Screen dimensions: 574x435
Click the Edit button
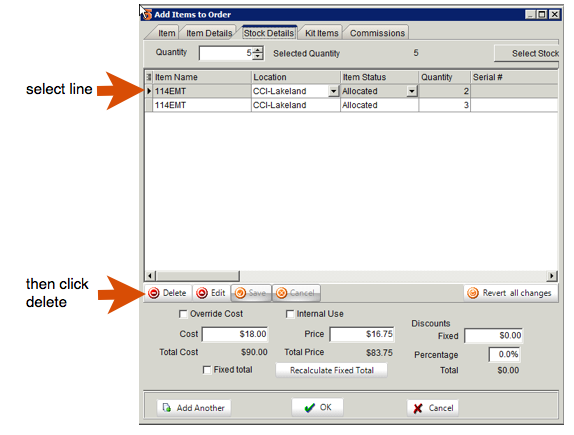click(211, 293)
